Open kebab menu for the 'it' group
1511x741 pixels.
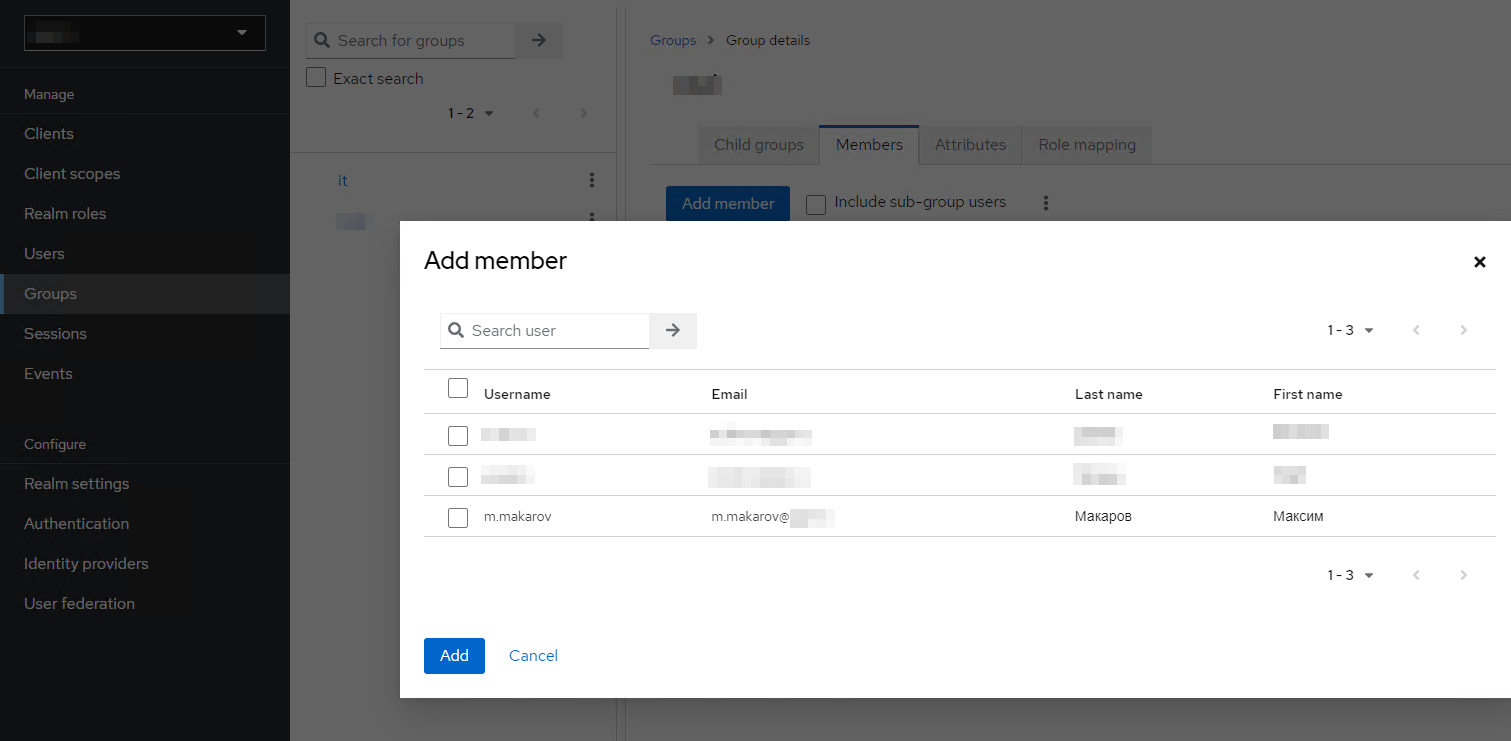(x=592, y=180)
